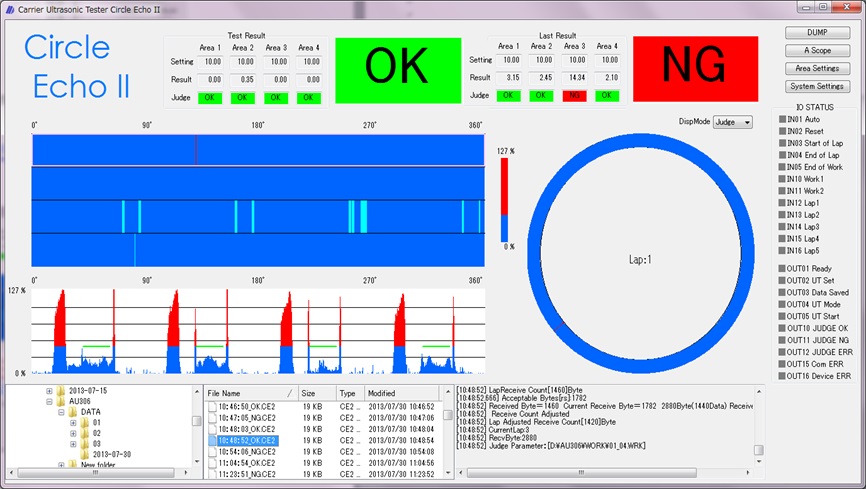The height and width of the screenshot is (489, 866).
Task: Click file icon of 10:54:06_NG.CE2
Action: [212, 452]
